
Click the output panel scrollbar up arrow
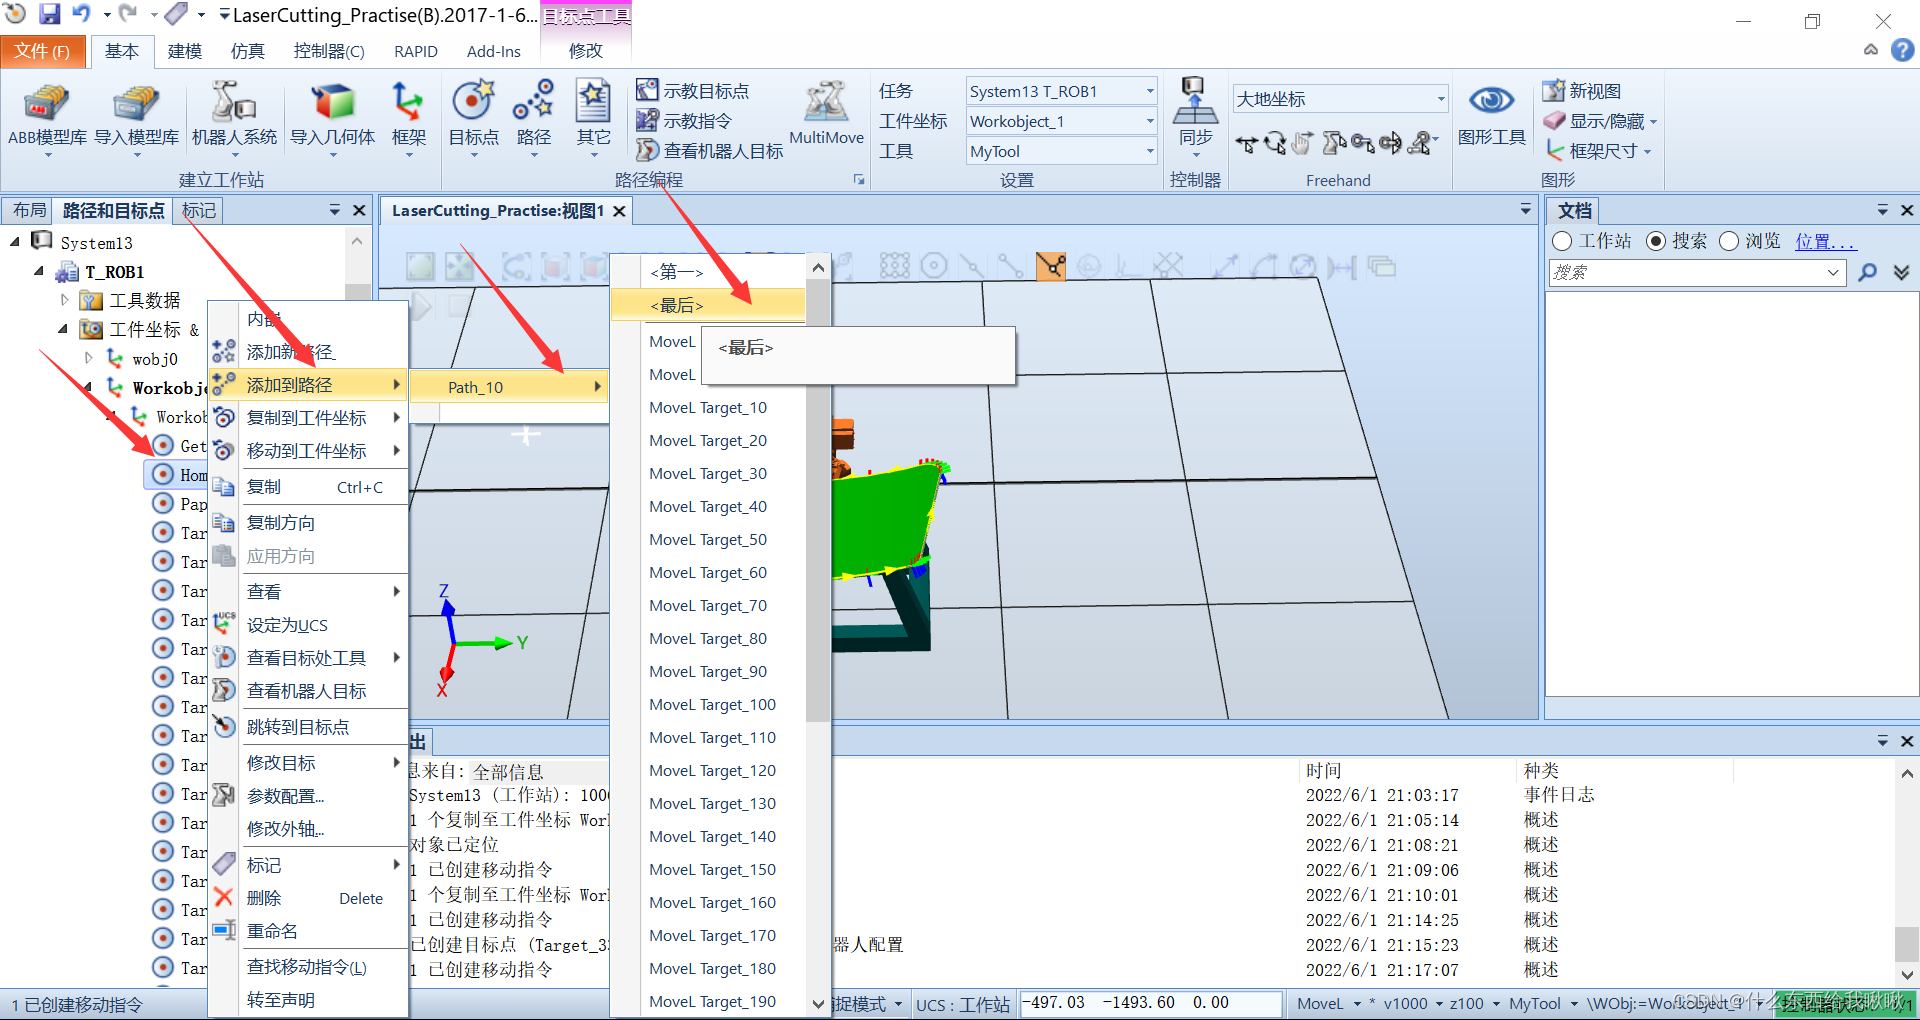point(1907,773)
